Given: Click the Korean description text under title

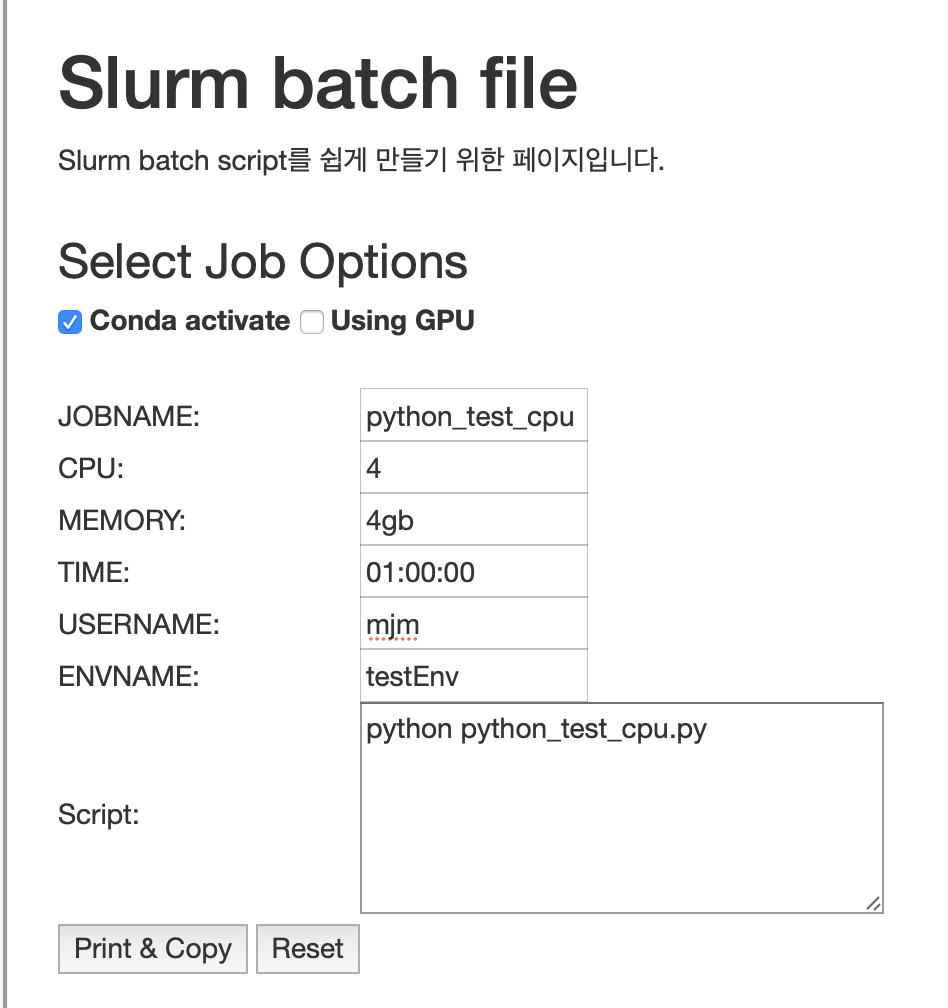Looking at the screenshot, I should (361, 160).
